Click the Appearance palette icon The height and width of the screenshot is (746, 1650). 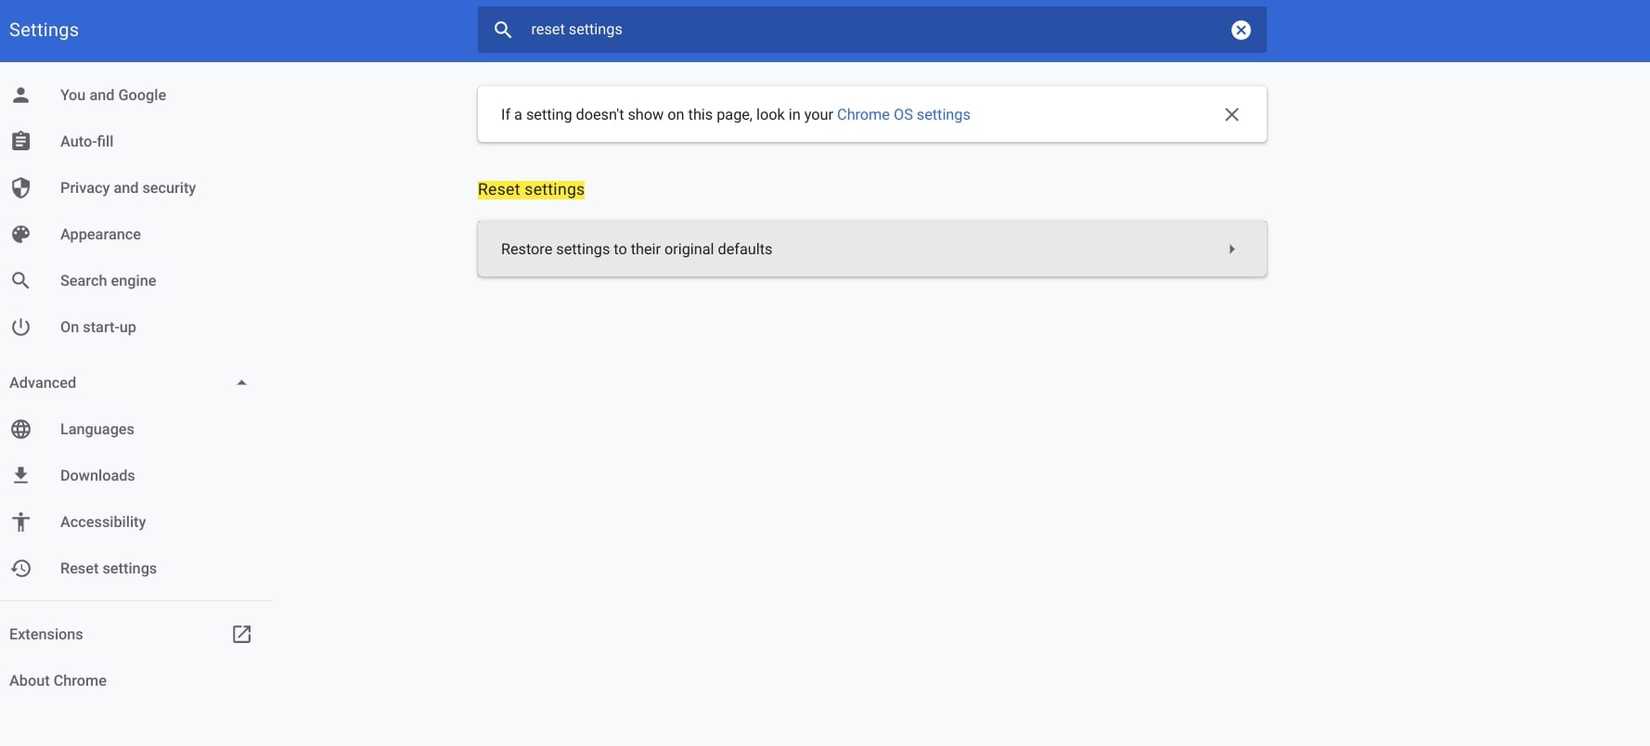(20, 234)
